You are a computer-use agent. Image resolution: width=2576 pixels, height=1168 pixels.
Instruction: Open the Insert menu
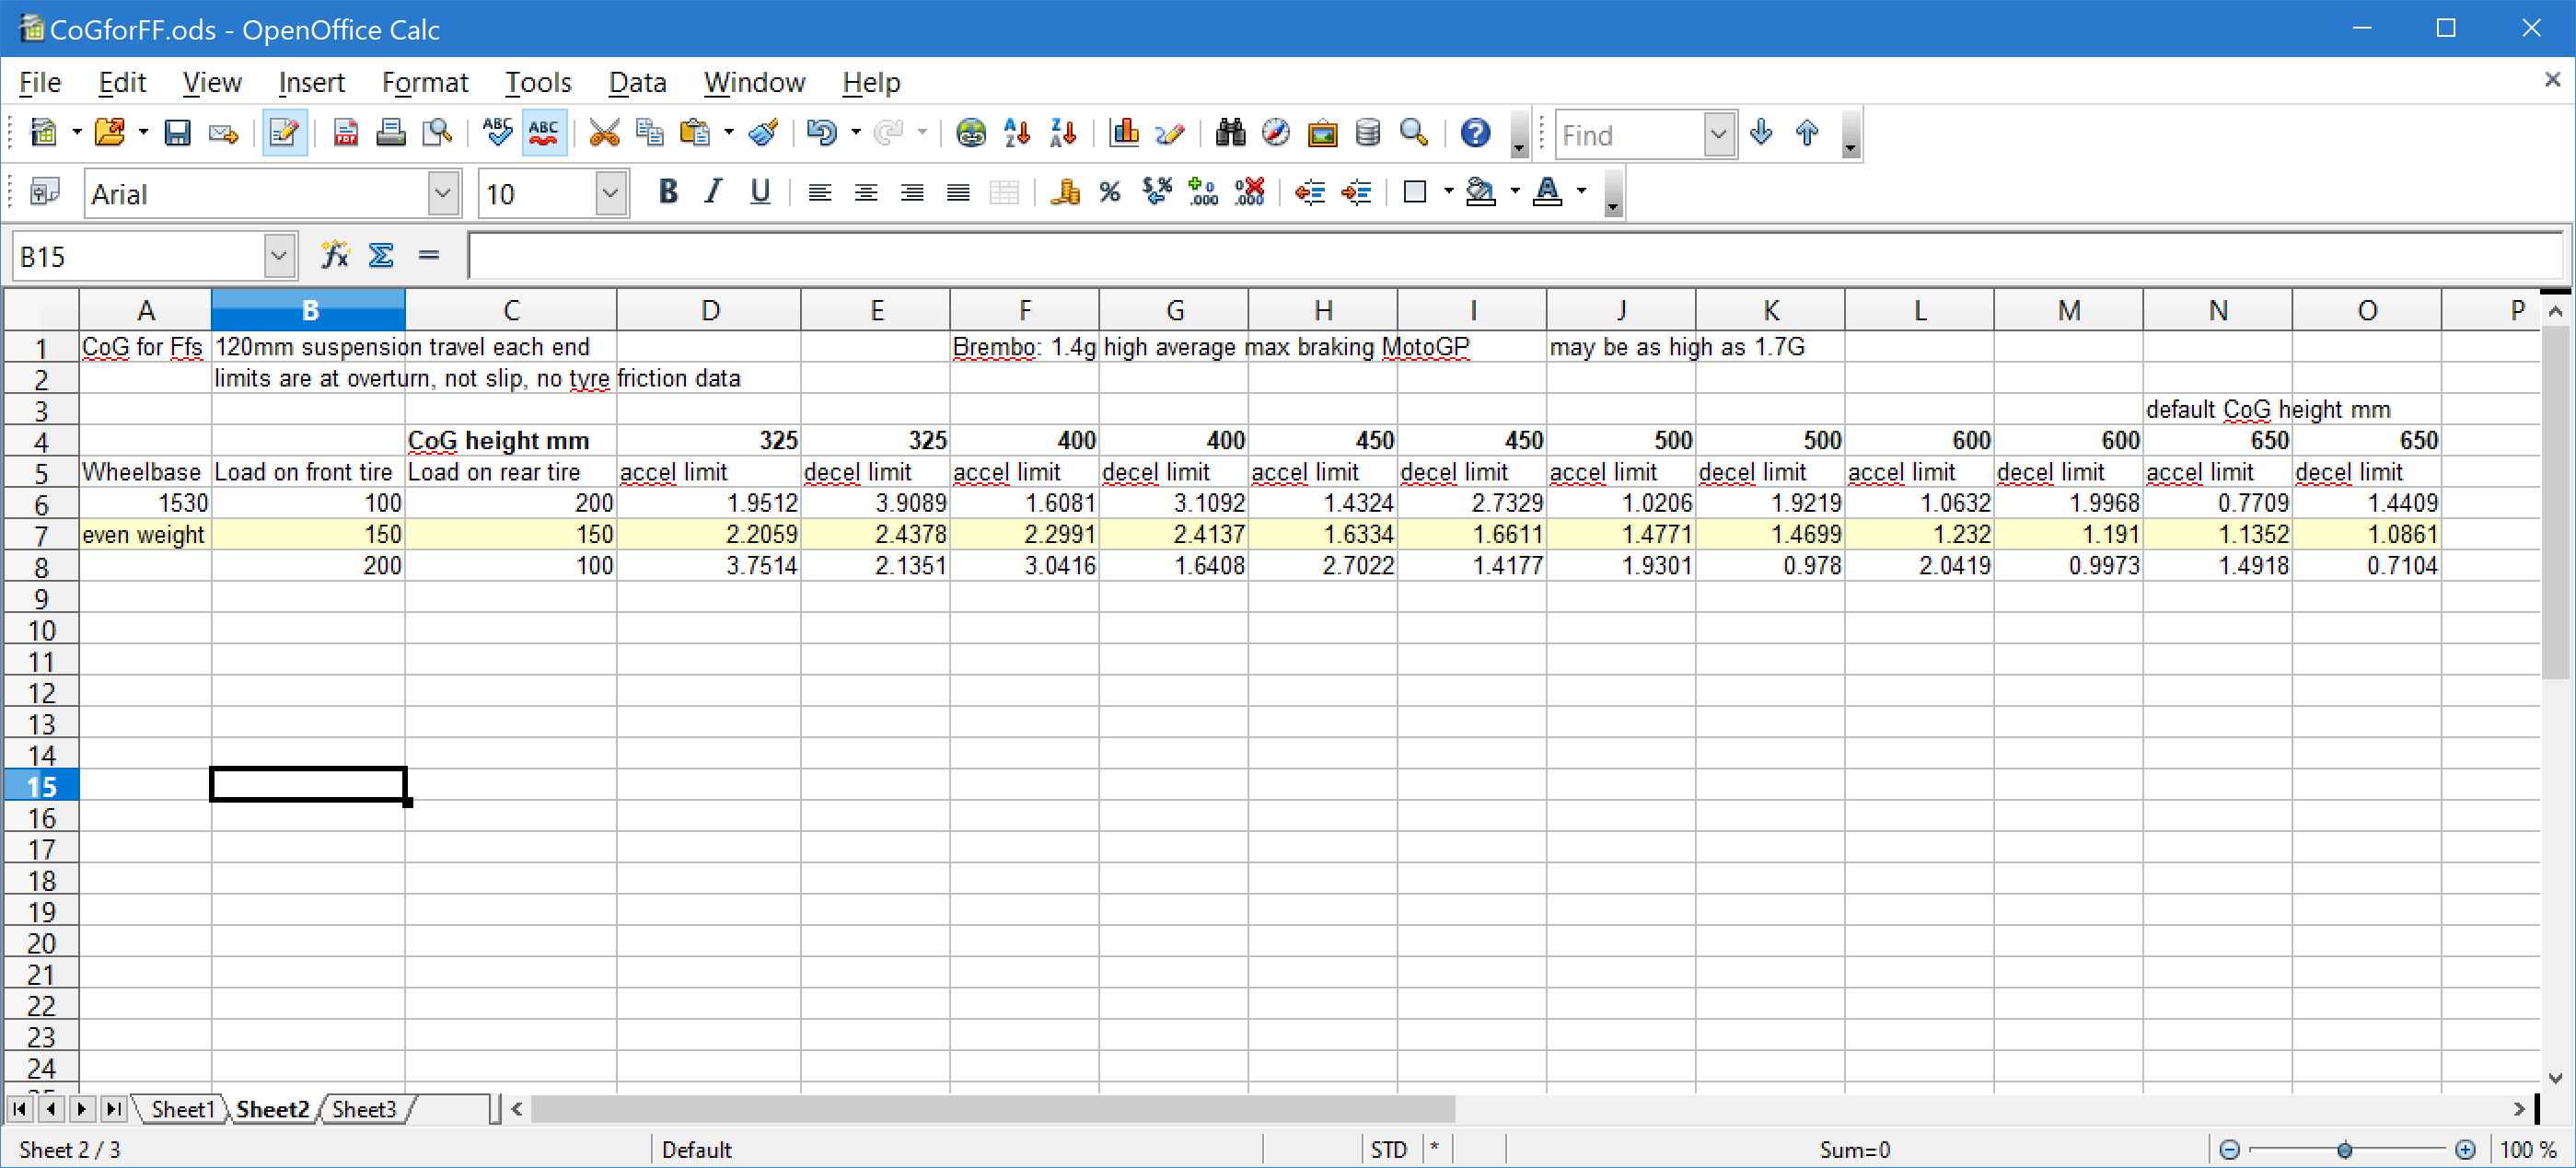point(311,82)
